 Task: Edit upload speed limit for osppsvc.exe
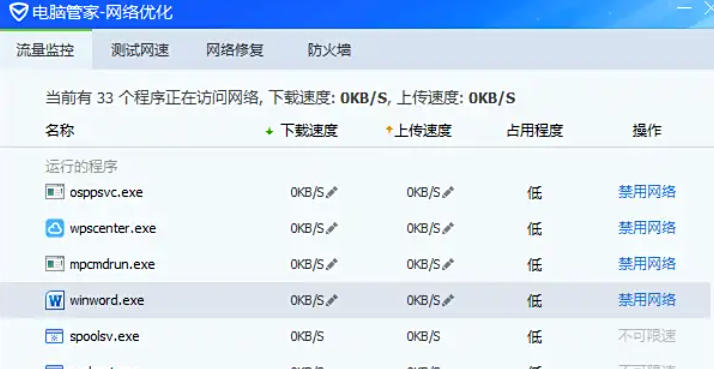pyautogui.click(x=448, y=192)
